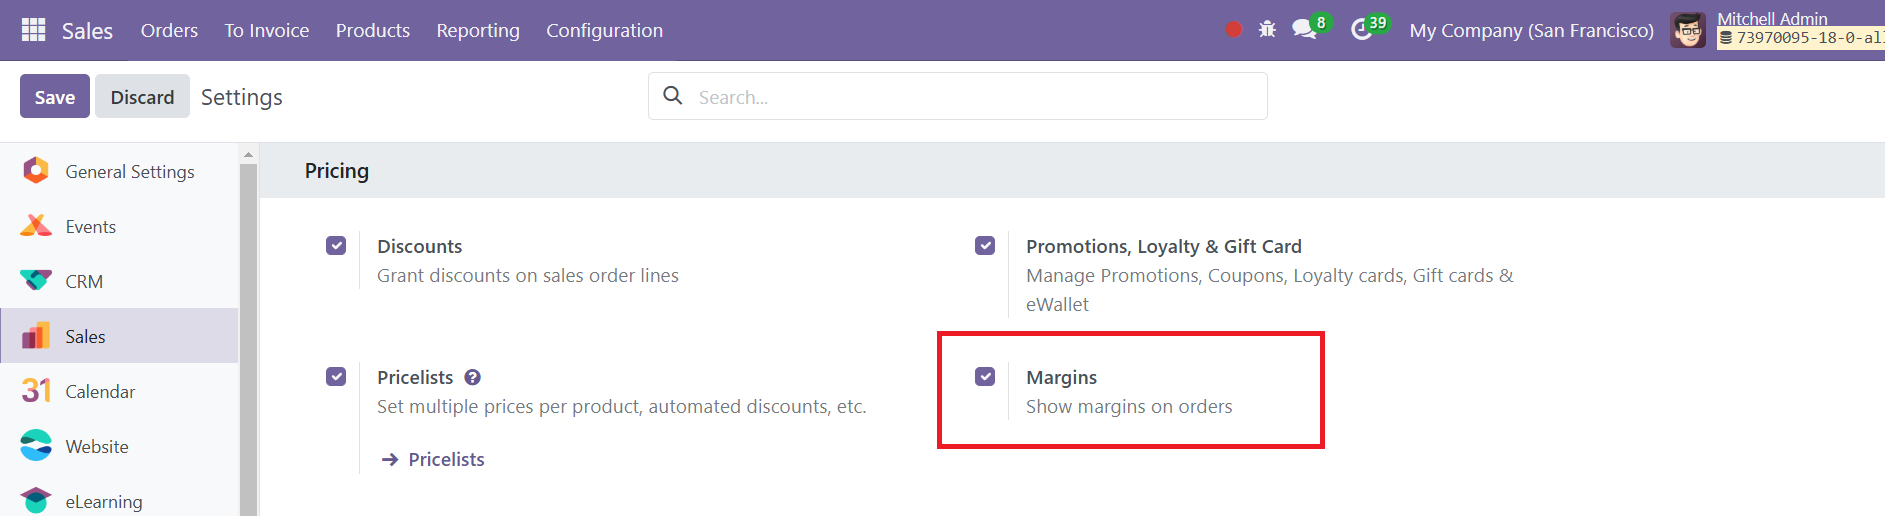Save the settings changes

tap(55, 97)
